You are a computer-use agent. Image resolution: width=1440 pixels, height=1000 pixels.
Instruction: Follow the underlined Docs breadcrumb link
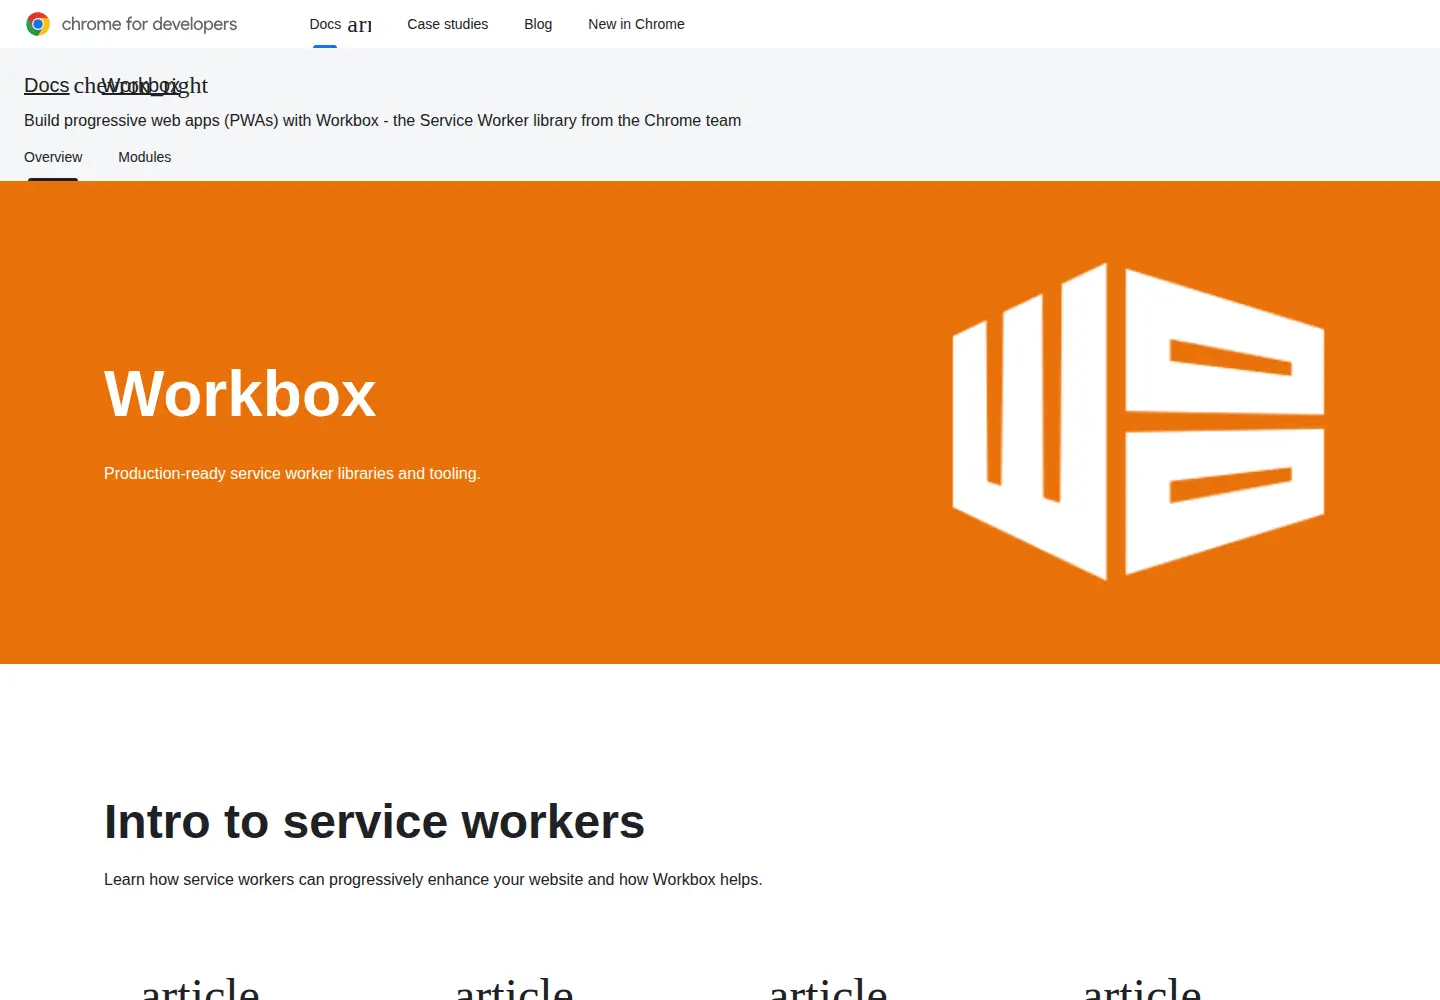[47, 86]
